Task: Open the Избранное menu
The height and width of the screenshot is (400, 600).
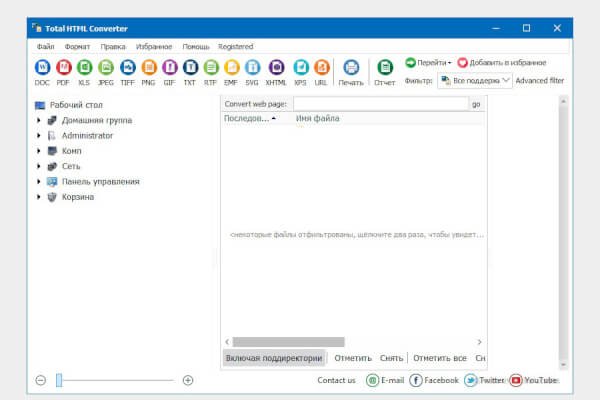Action: click(154, 47)
